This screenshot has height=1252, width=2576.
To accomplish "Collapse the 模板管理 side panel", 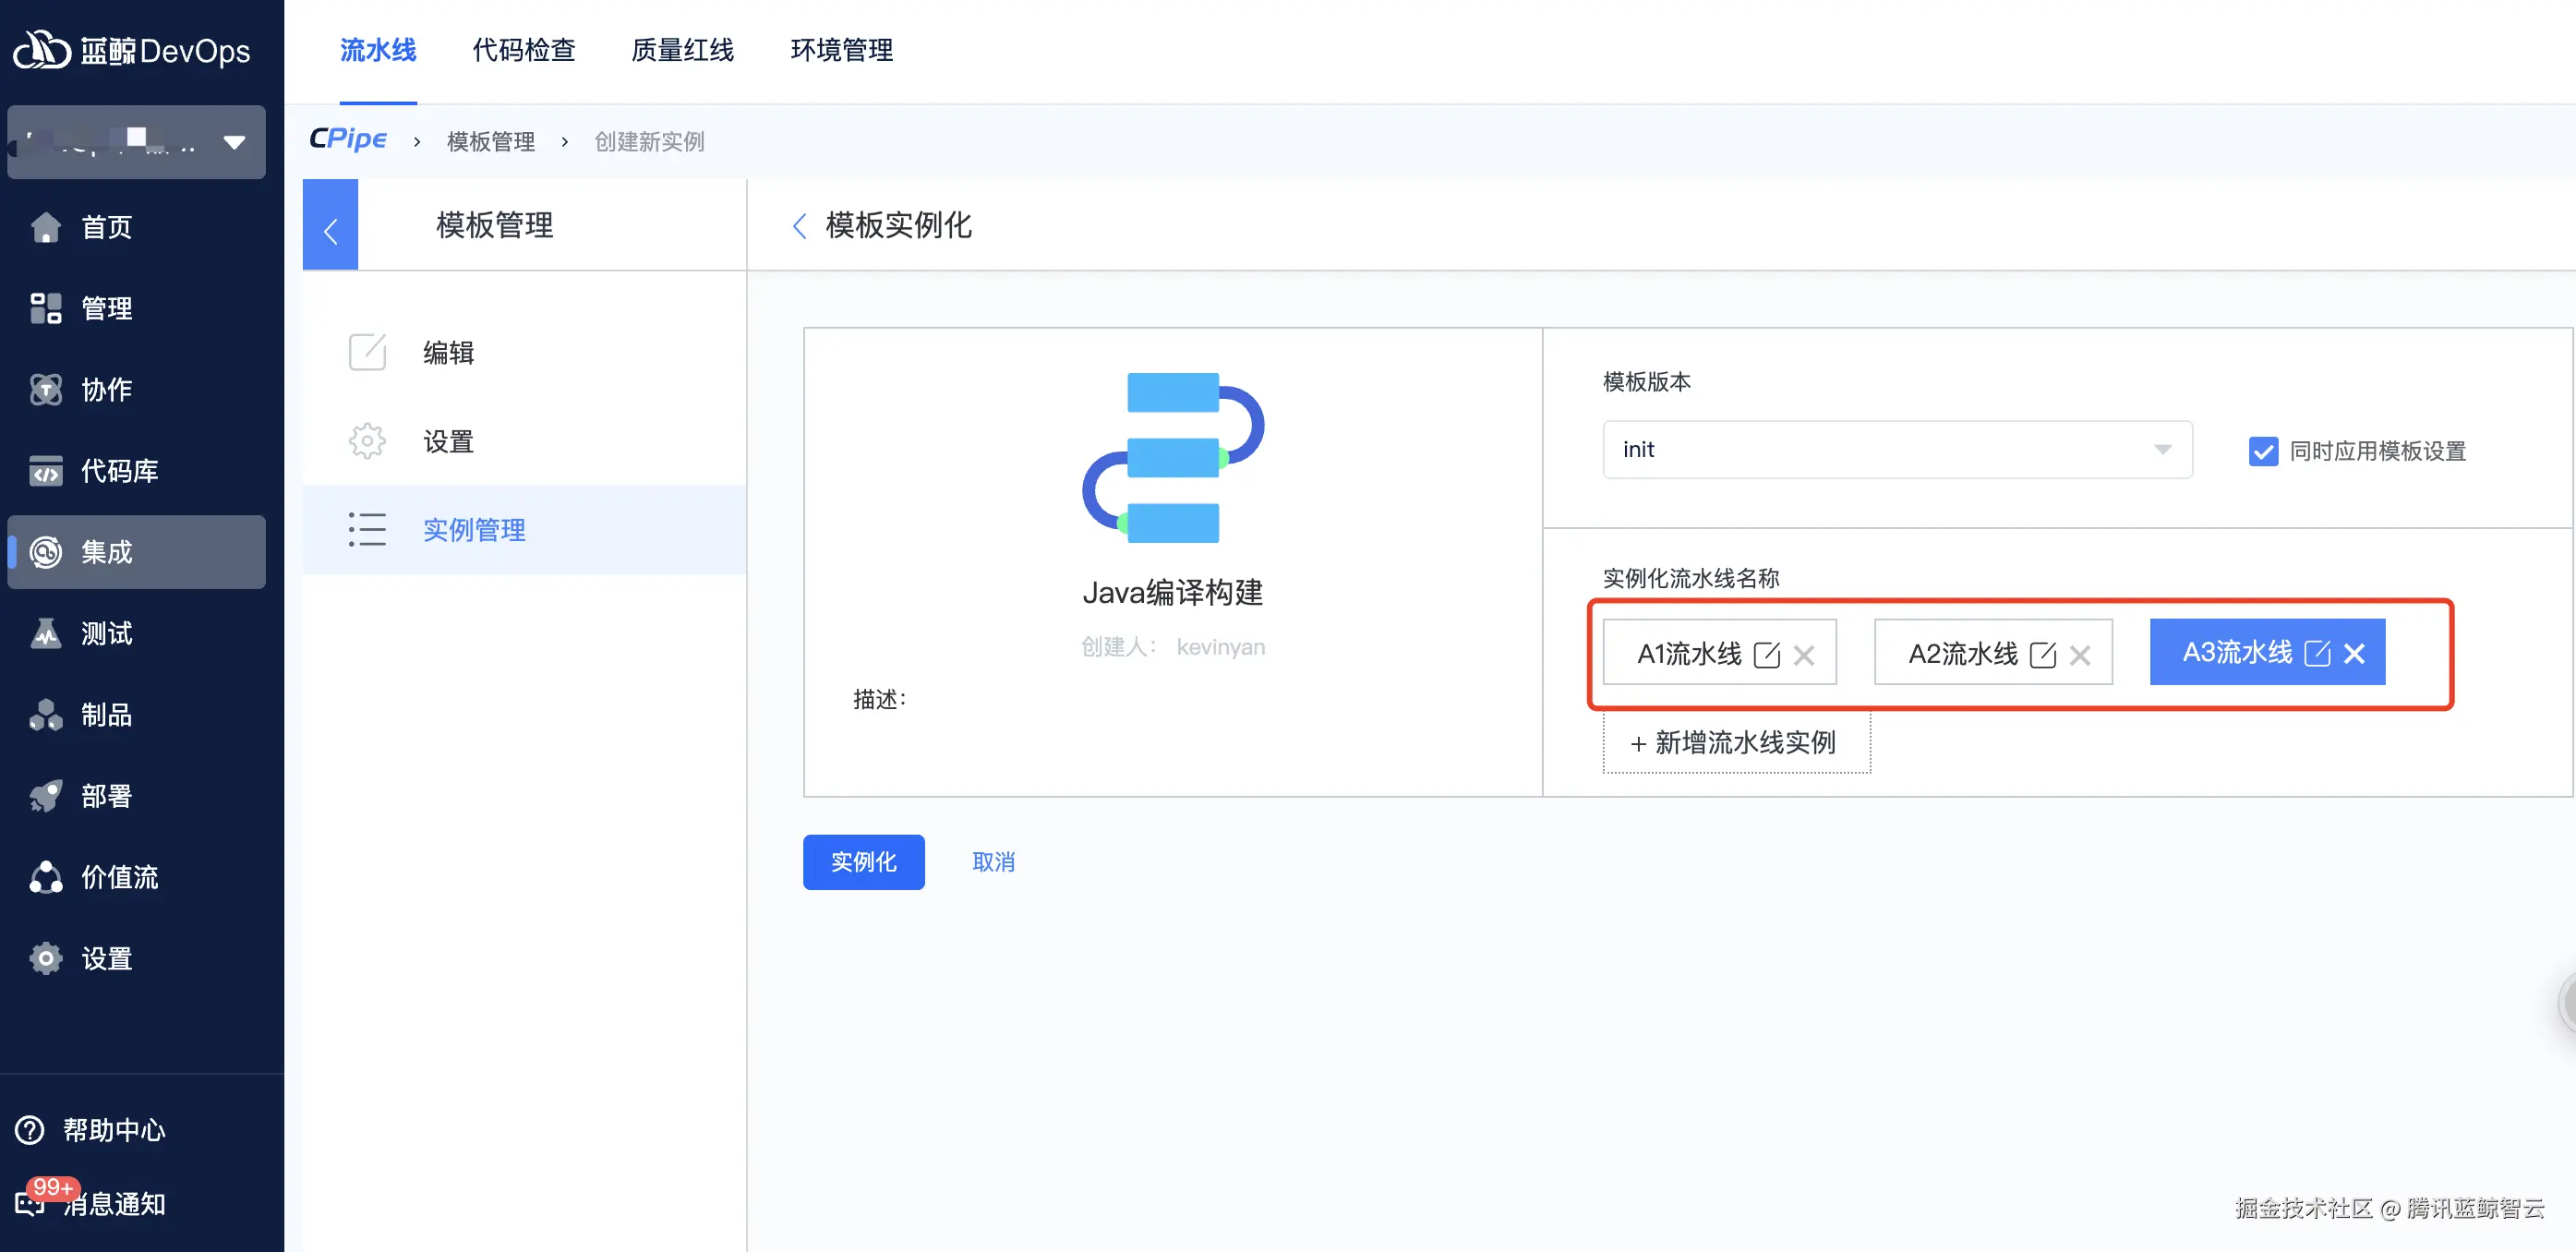I will coord(330,225).
